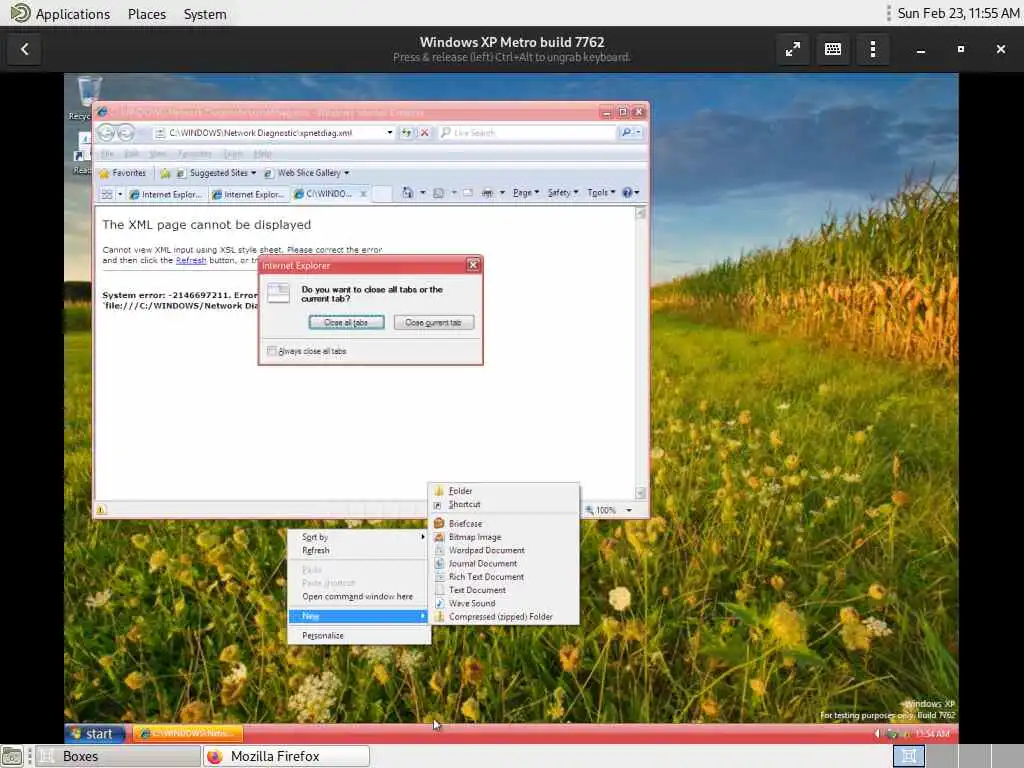Image resolution: width=1024 pixels, height=768 pixels.
Task: Open Sort by in desktop context menu
Action: click(x=359, y=537)
